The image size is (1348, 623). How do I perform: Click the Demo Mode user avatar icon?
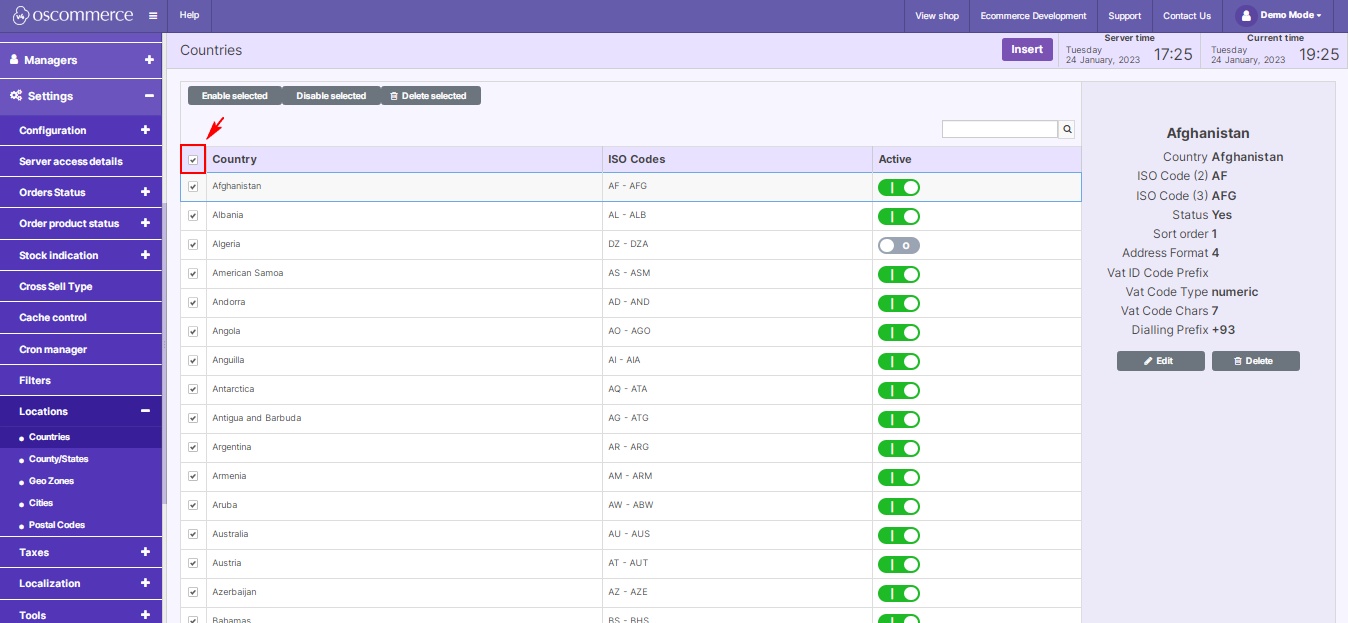(x=1245, y=15)
